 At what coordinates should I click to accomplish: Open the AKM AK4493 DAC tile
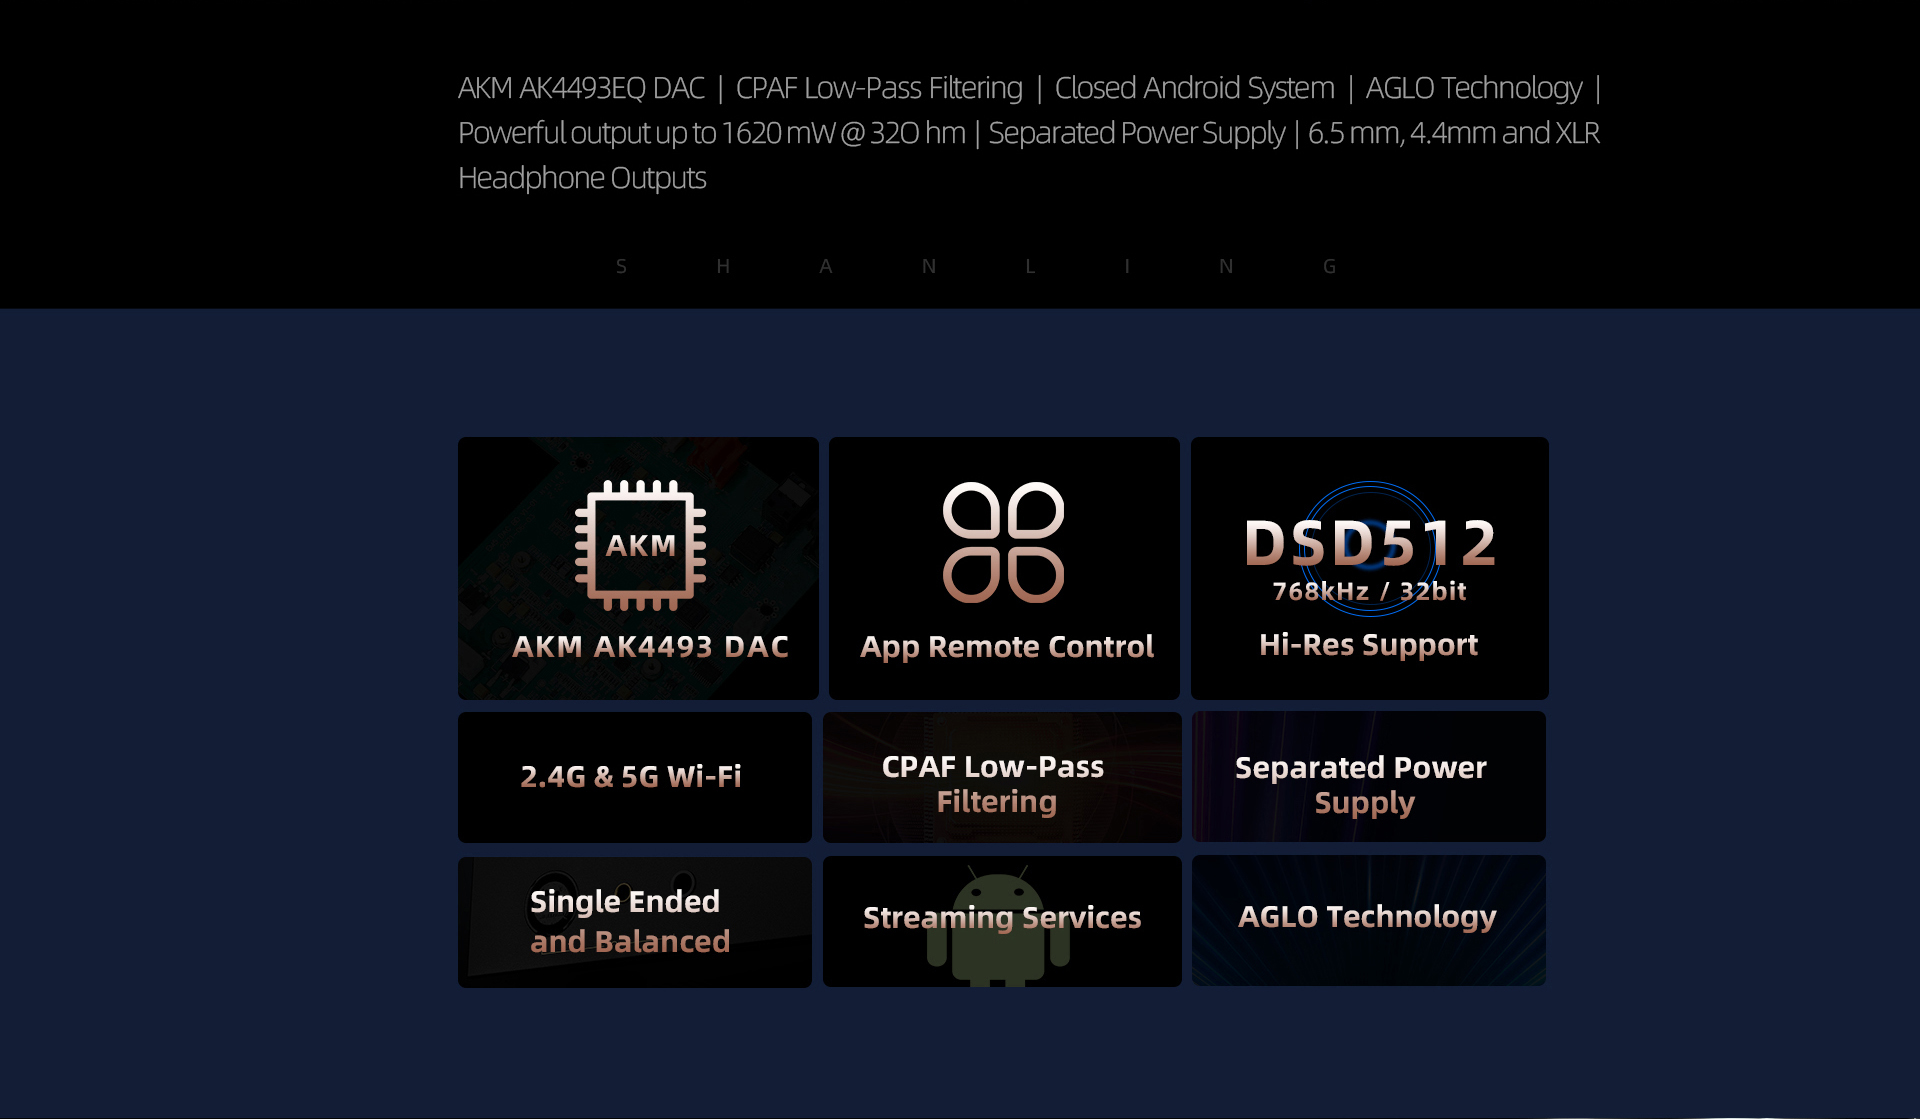pyautogui.click(x=638, y=568)
